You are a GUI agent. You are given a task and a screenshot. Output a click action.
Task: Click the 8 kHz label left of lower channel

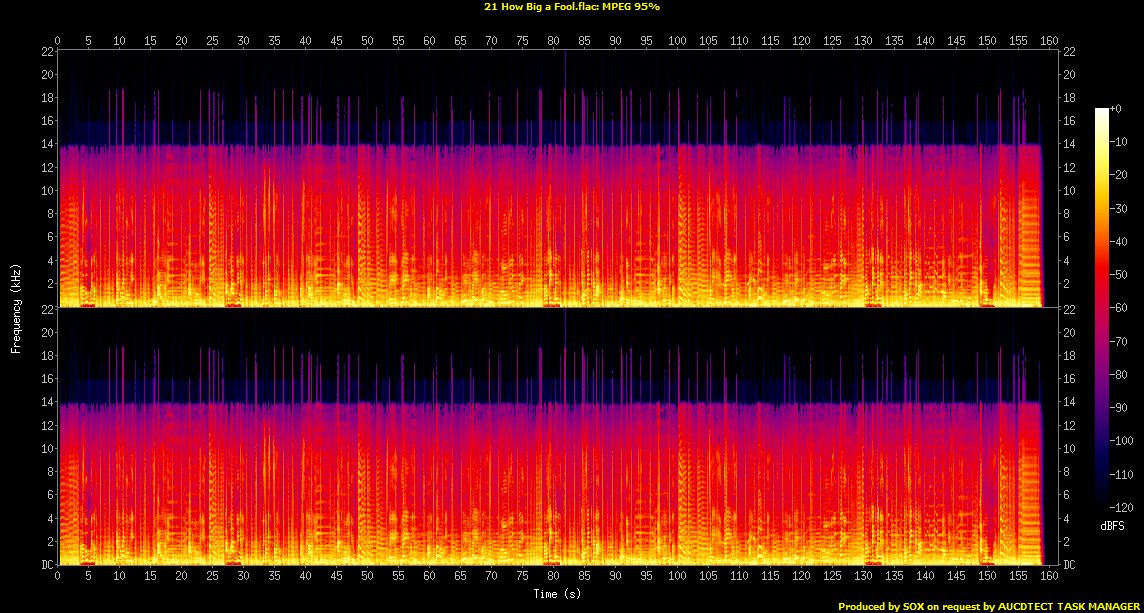[48, 472]
